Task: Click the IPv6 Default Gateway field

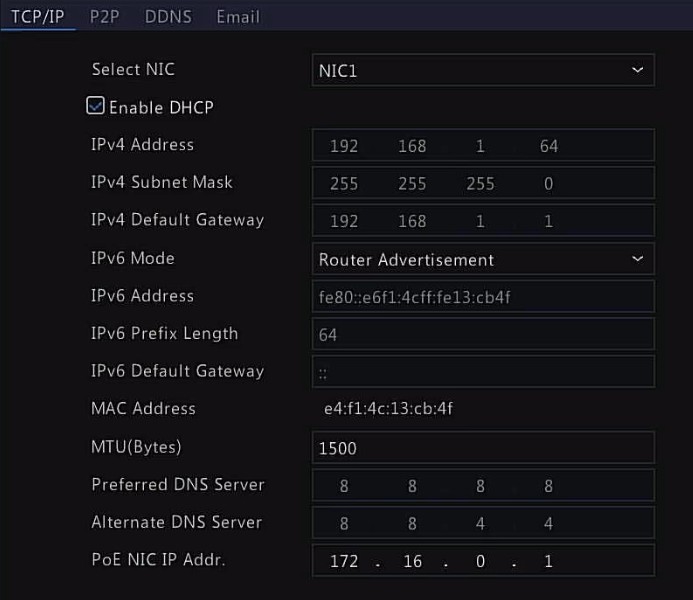Action: point(482,372)
